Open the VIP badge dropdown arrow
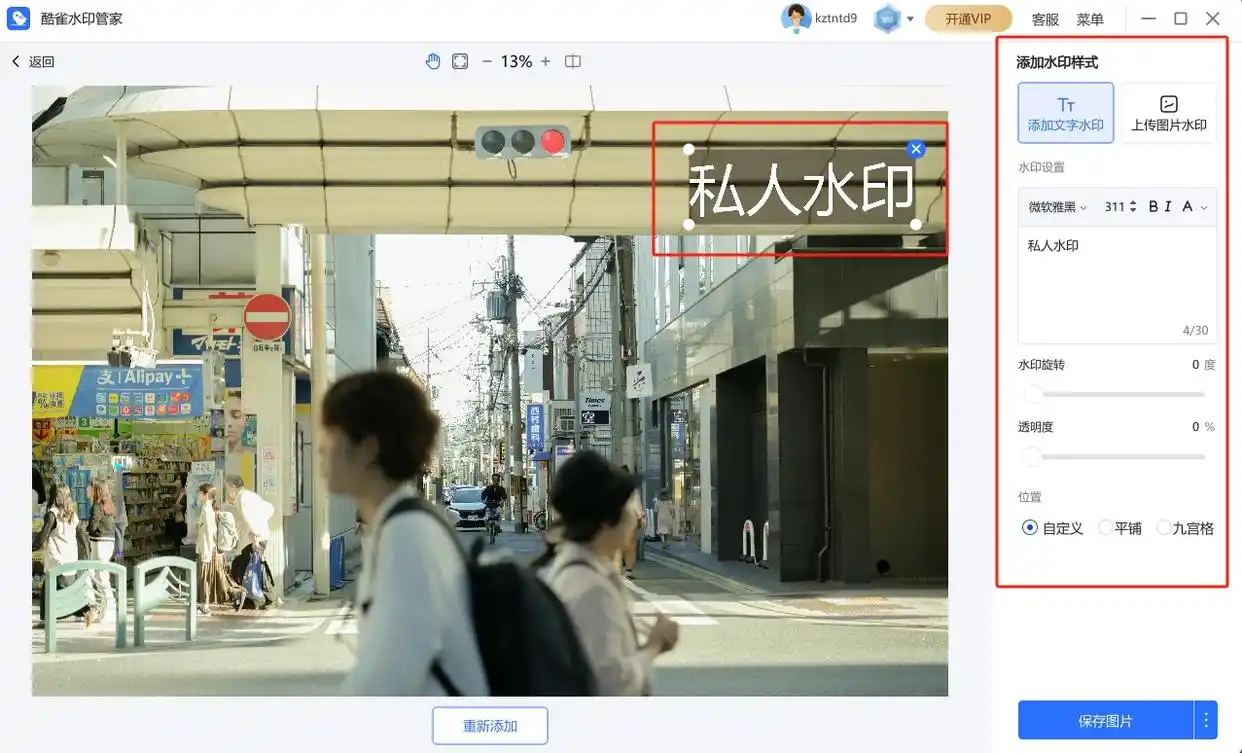Screen dimensions: 1242x753 910,19
